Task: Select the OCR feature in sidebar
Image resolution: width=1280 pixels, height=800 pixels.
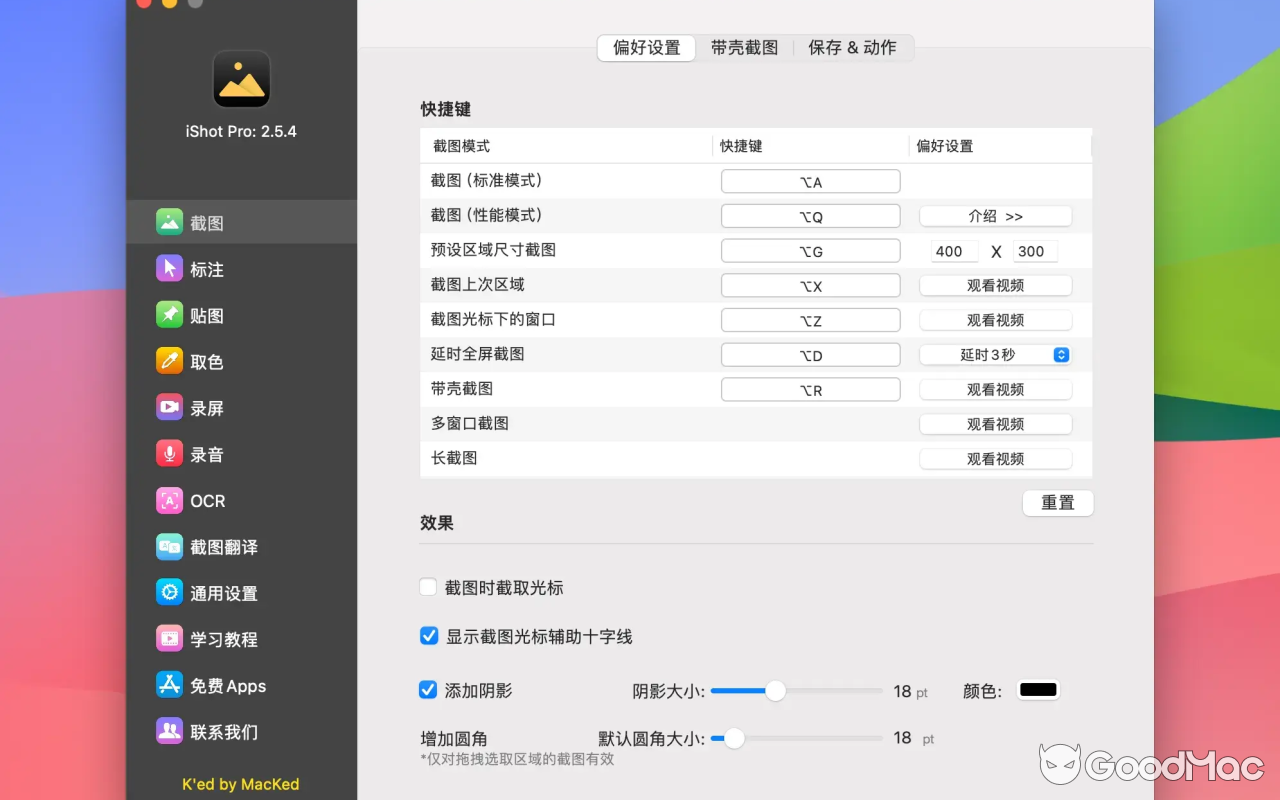Action: (206, 500)
